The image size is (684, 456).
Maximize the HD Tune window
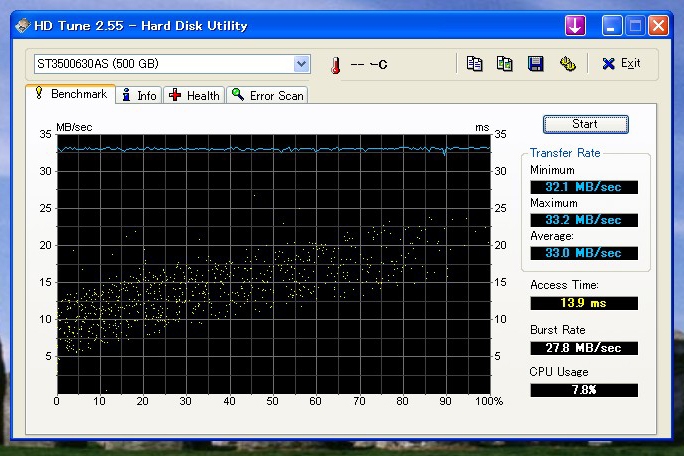[x=633, y=25]
